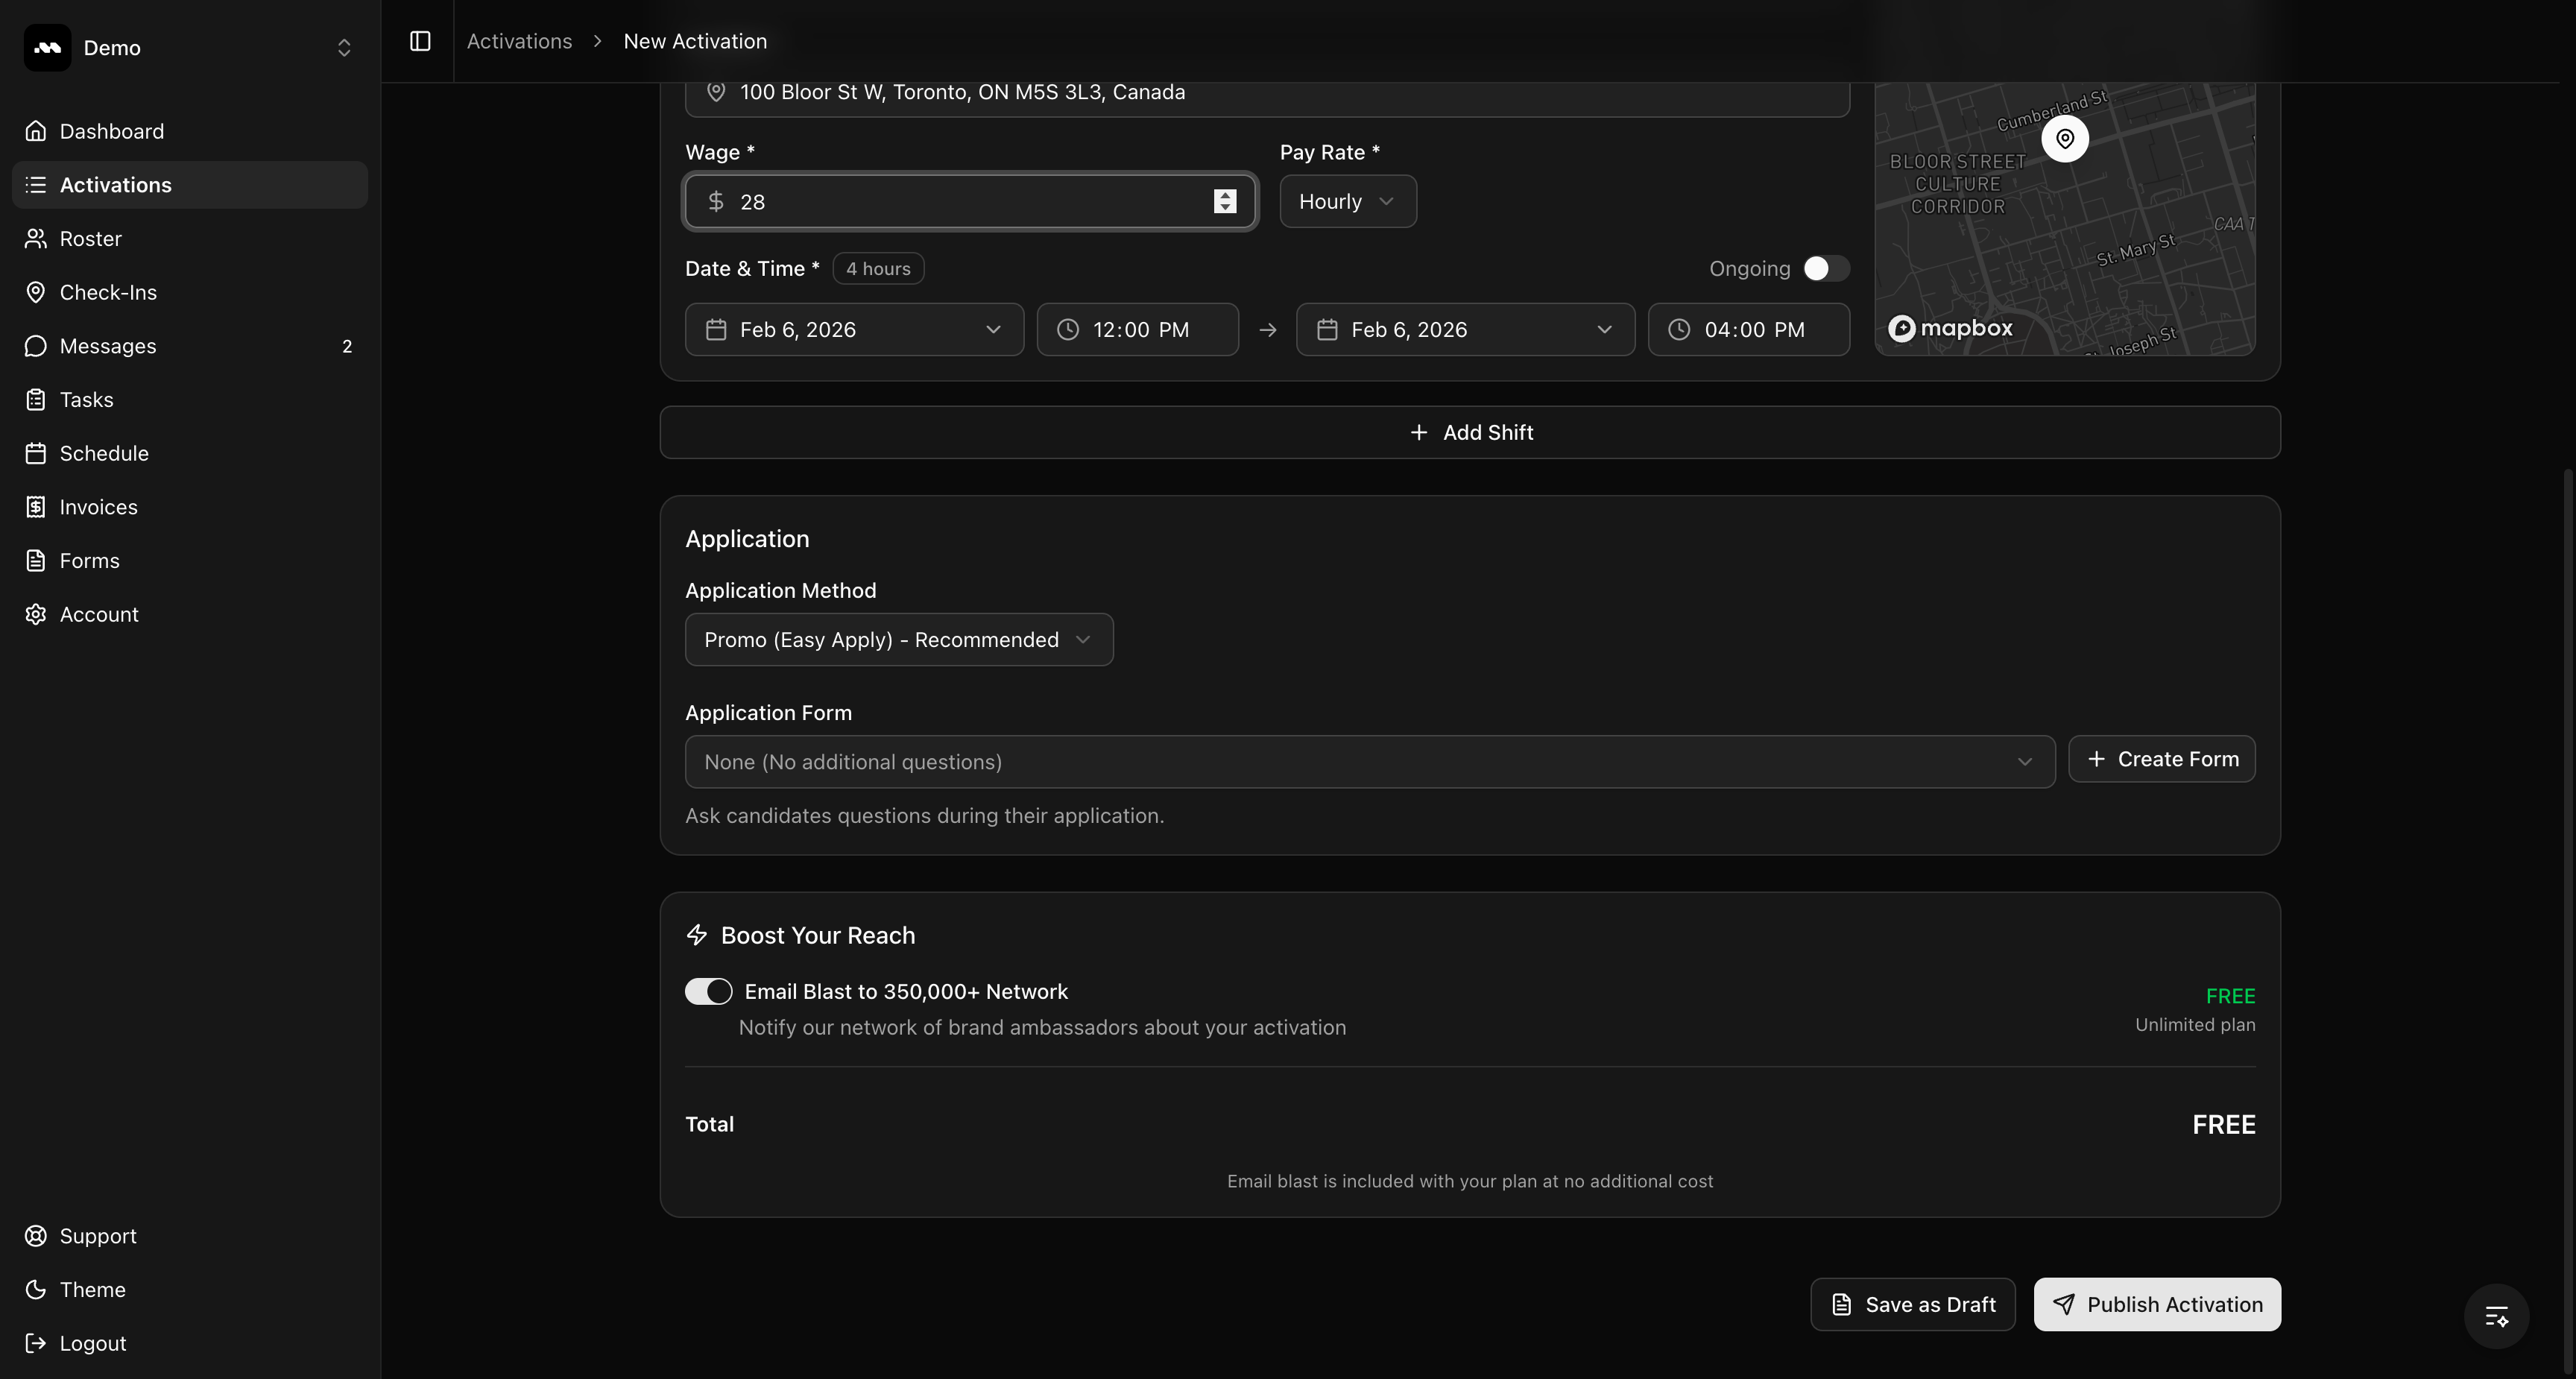Disable Email Blast to 350,000+ Network
2576x1379 pixels.
(x=708, y=991)
